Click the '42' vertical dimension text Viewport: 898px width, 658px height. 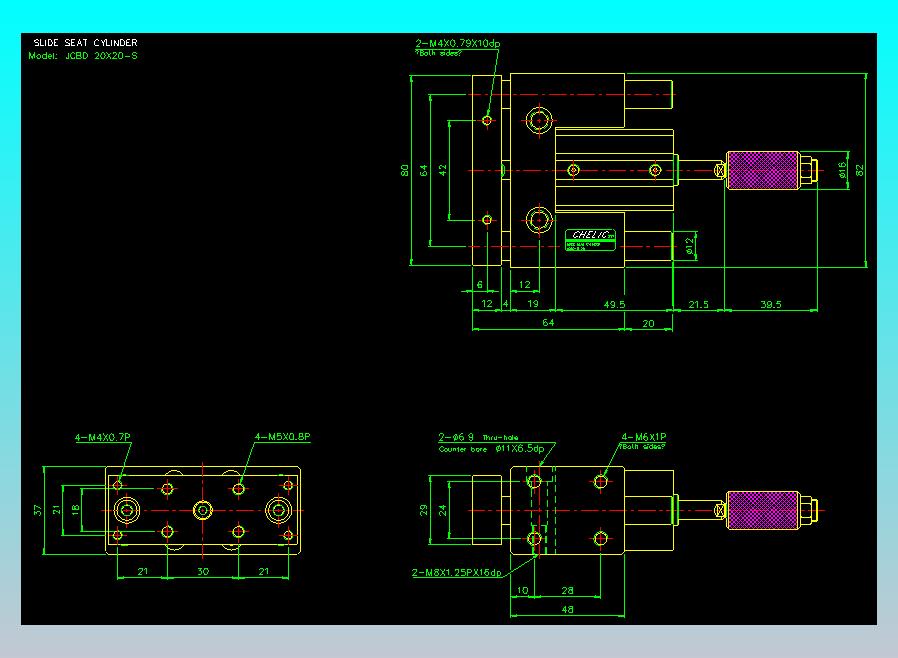[443, 170]
